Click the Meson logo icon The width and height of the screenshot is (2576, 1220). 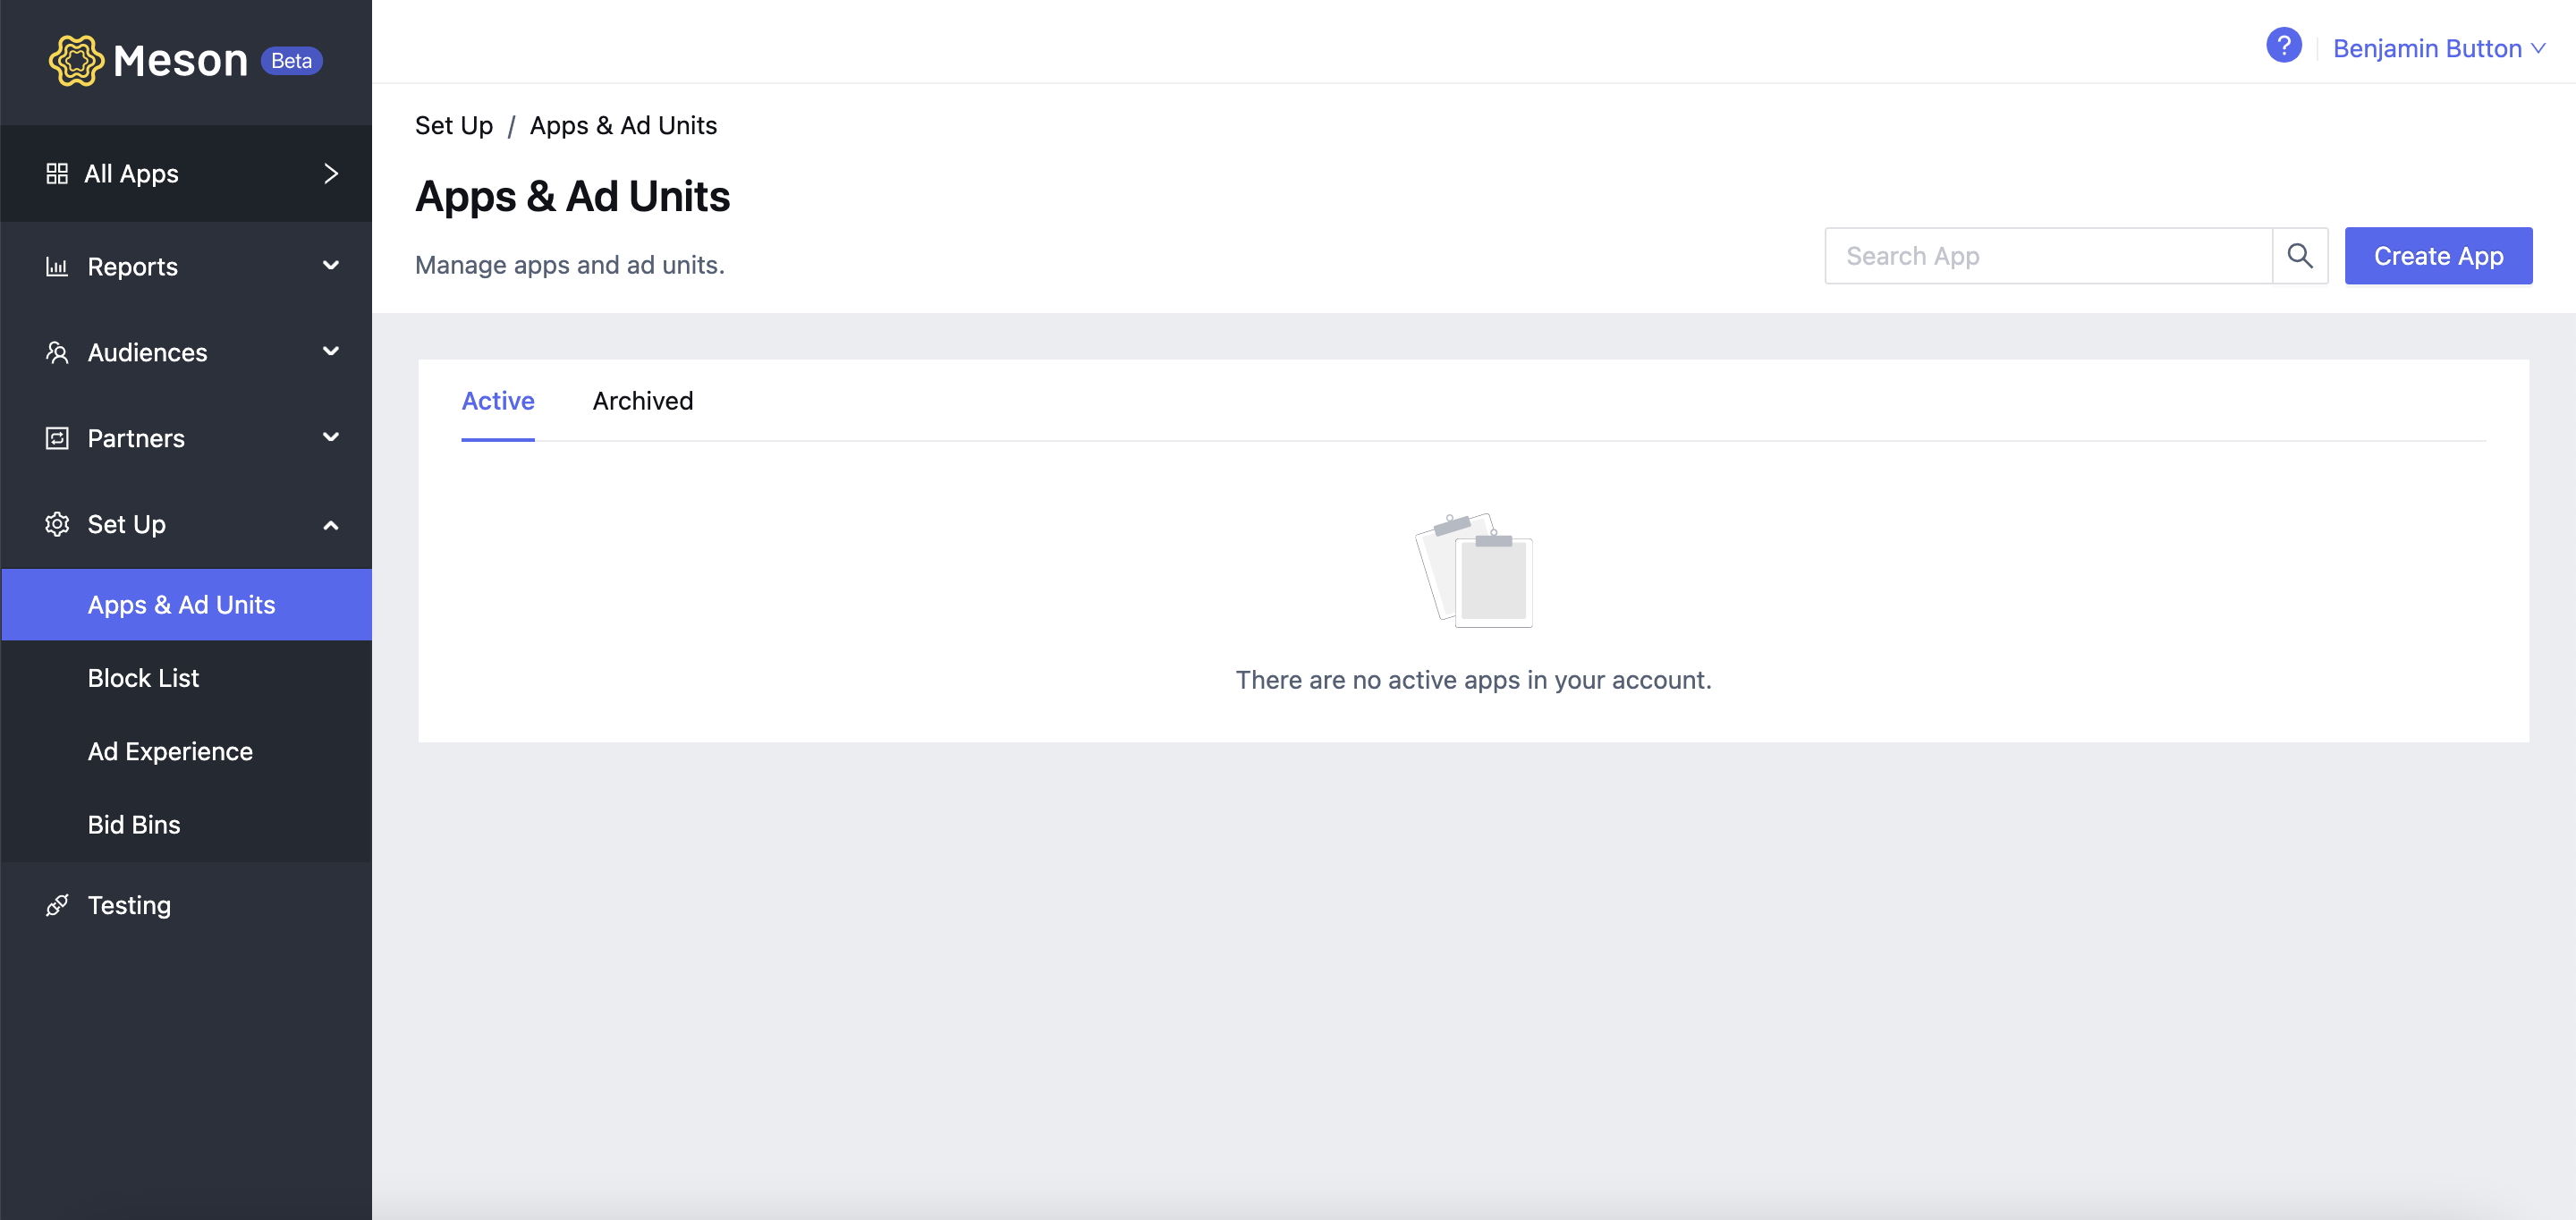(x=76, y=61)
